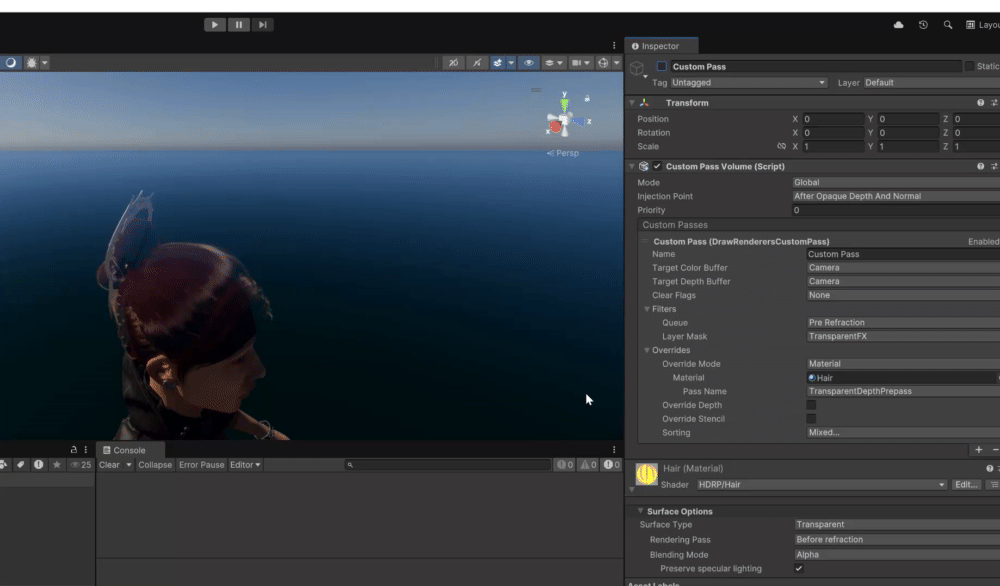The image size is (1000, 586).
Task: Open the dropdown beside the debug bug icon
Action: point(45,62)
